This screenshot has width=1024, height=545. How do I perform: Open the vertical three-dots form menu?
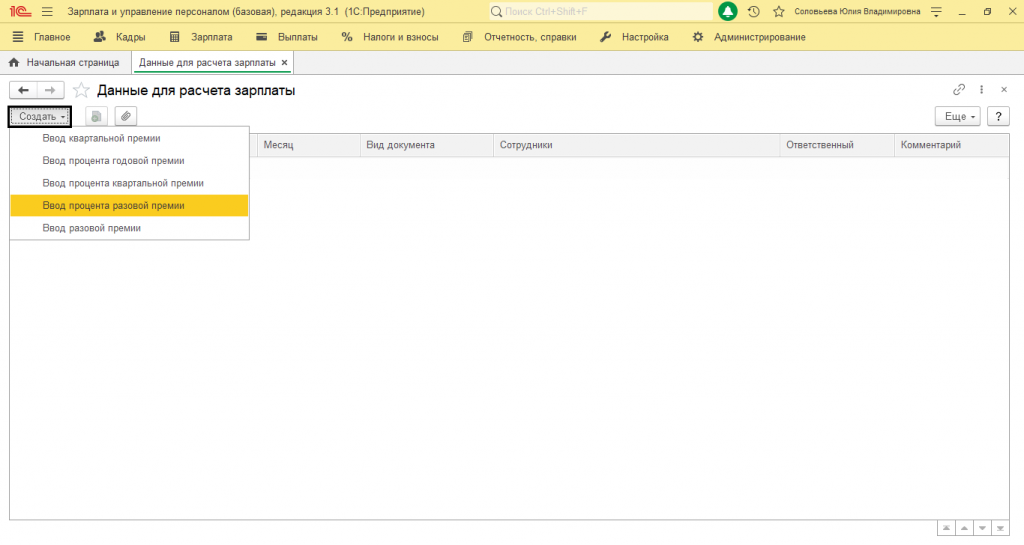981,89
